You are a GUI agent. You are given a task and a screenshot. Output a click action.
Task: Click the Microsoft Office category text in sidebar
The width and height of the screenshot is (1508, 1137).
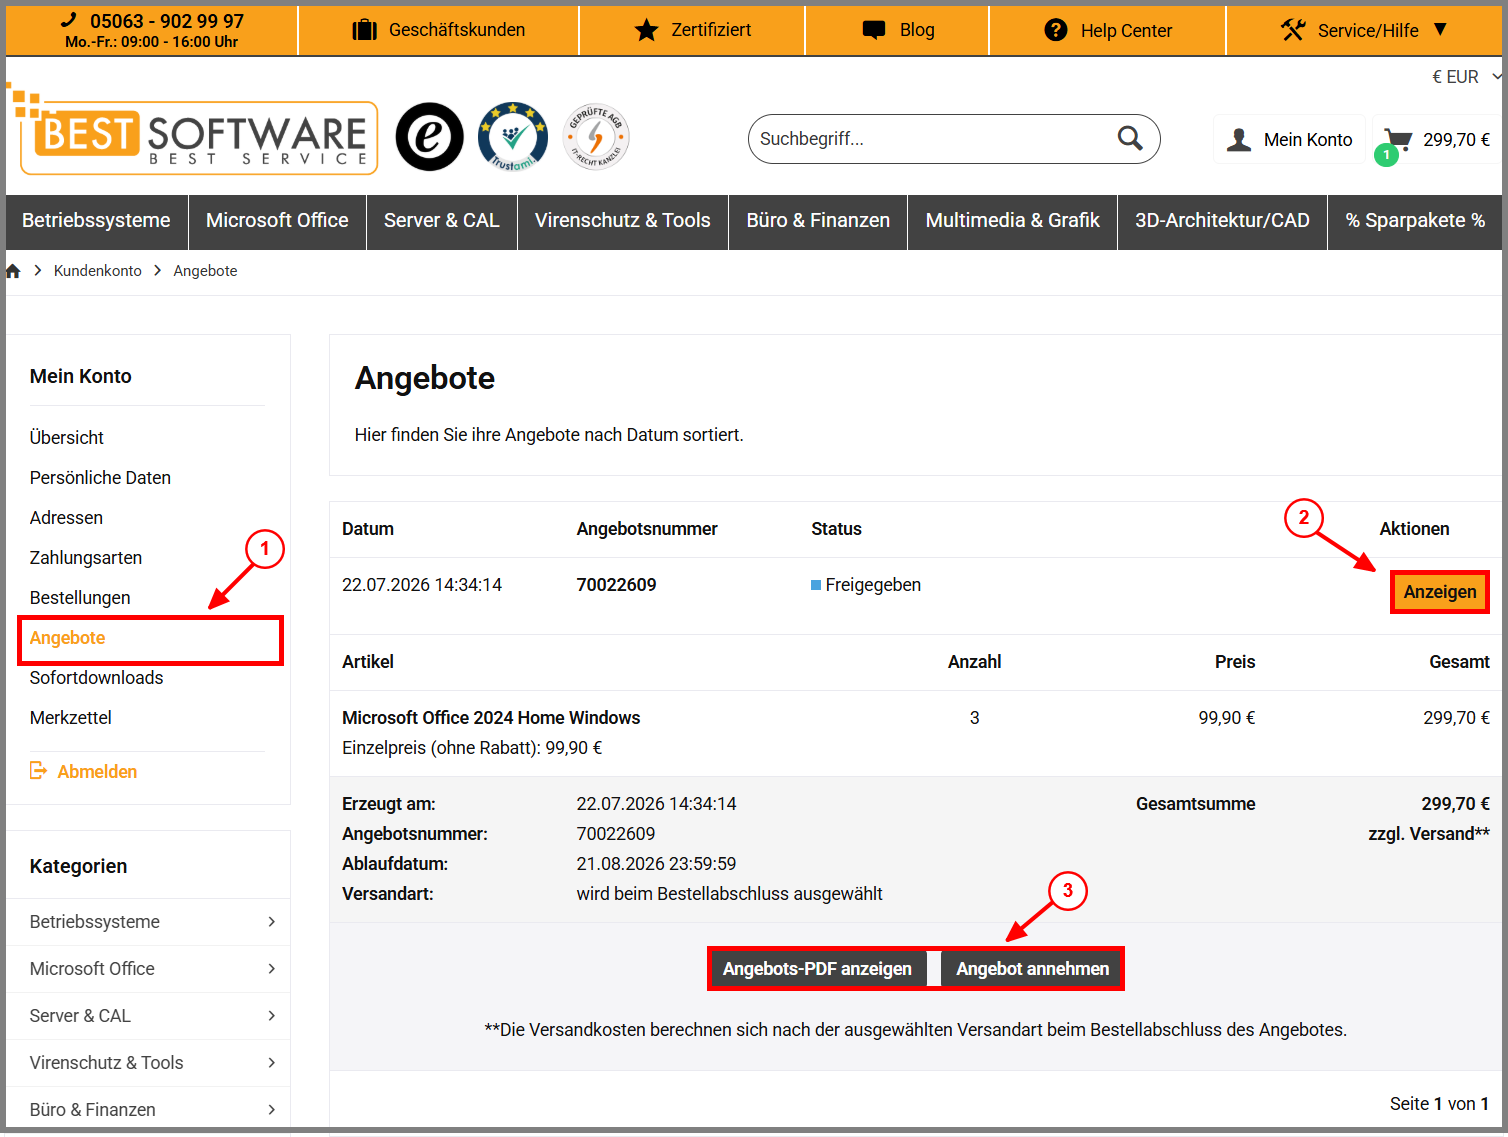point(92,969)
